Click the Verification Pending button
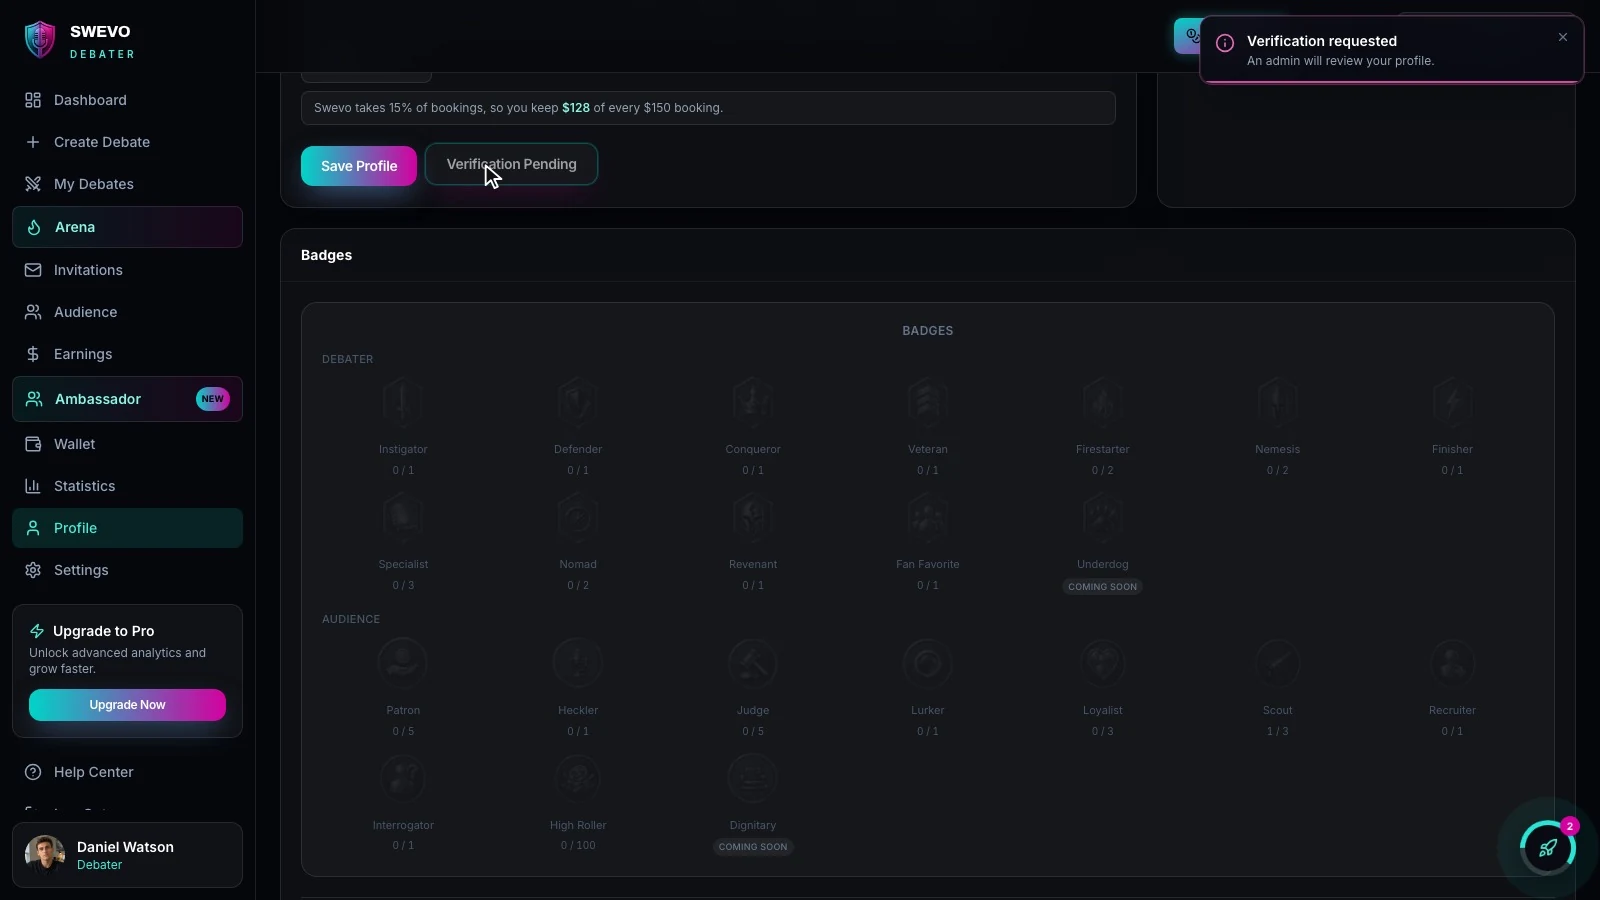 pyautogui.click(x=511, y=164)
